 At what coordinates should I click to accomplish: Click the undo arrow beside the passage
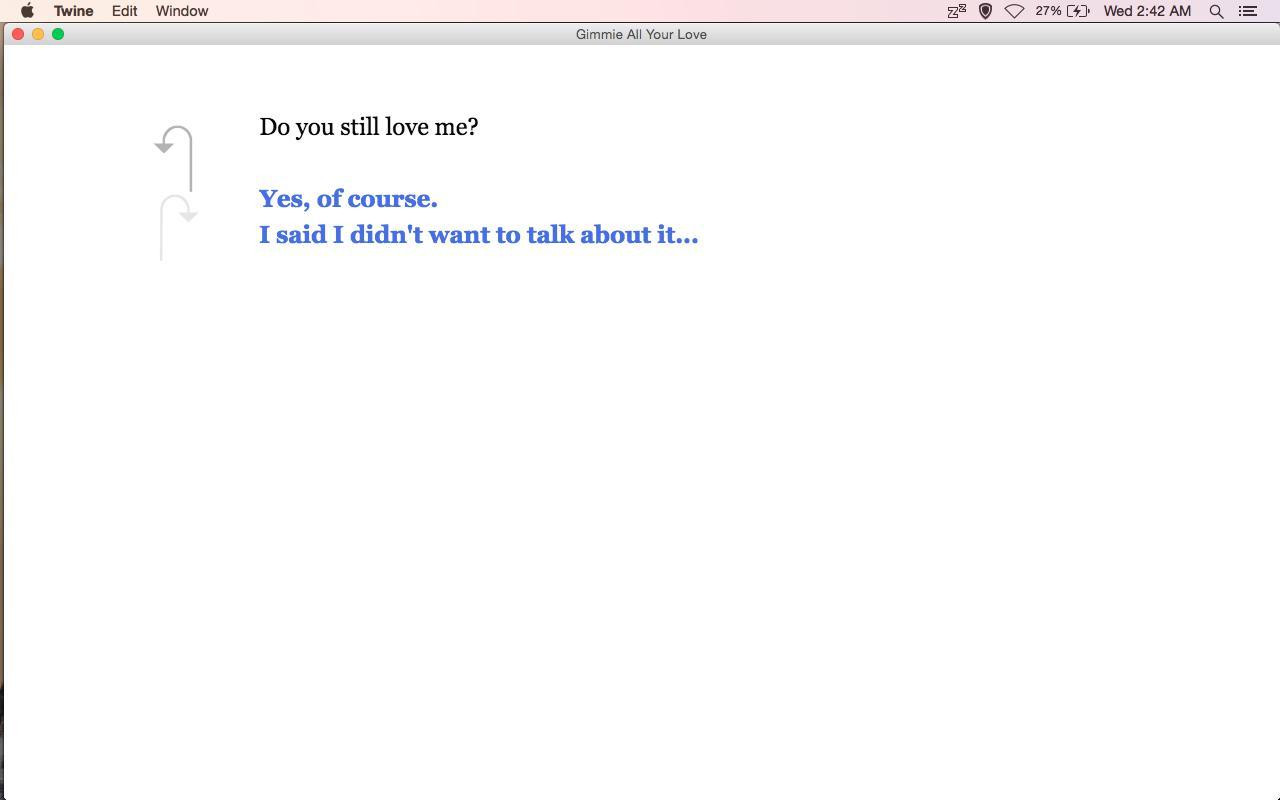tap(174, 158)
